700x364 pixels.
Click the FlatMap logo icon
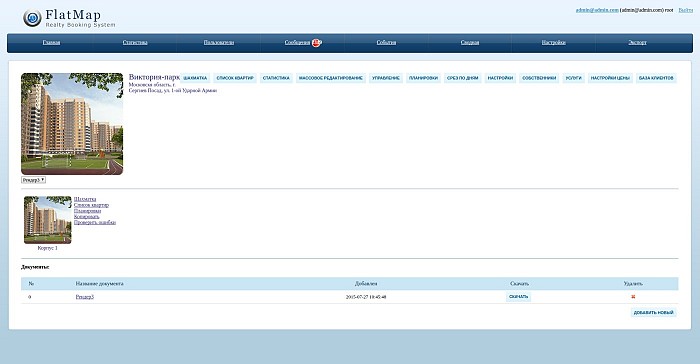pos(32,18)
